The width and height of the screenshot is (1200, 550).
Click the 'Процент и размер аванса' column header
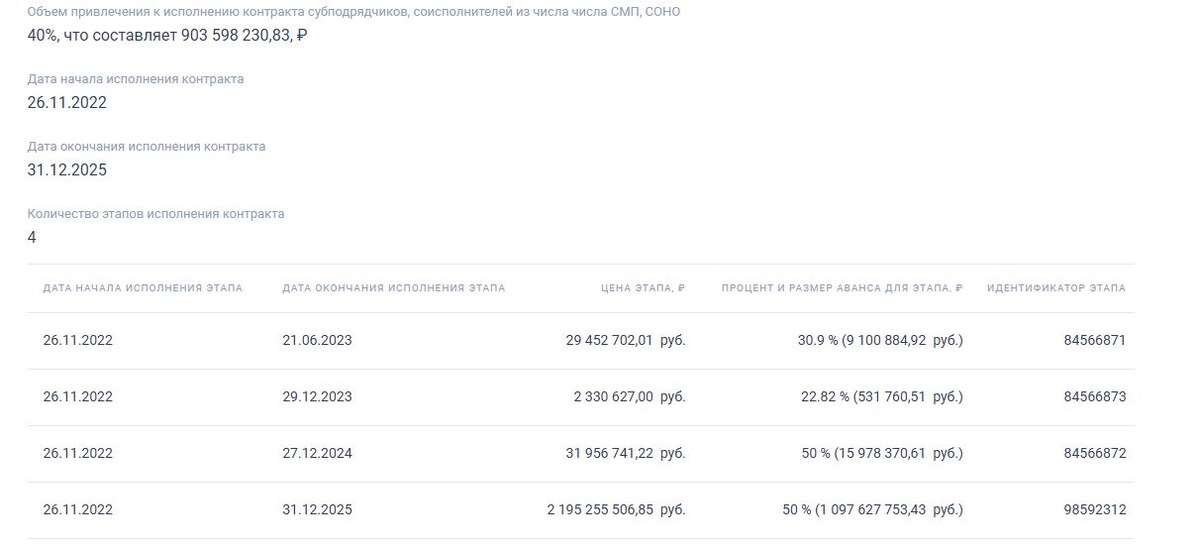(x=842, y=288)
